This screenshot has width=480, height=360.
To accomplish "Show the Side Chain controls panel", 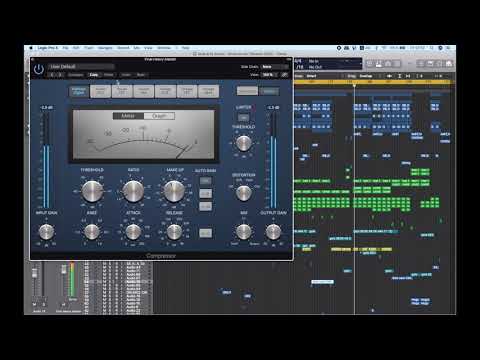I will tap(247, 91).
